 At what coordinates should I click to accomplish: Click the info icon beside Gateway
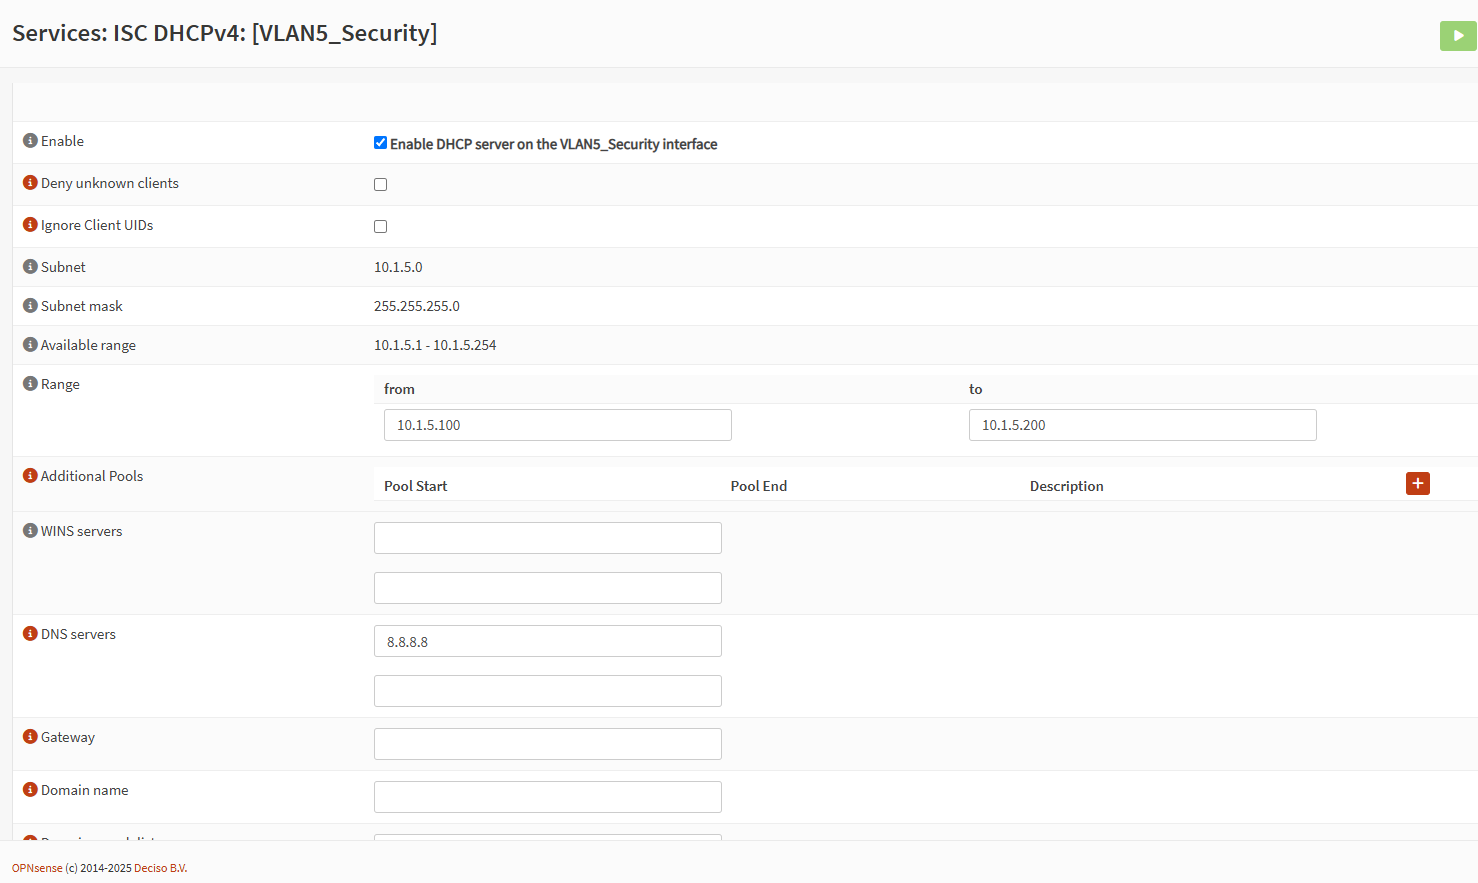[x=29, y=737]
